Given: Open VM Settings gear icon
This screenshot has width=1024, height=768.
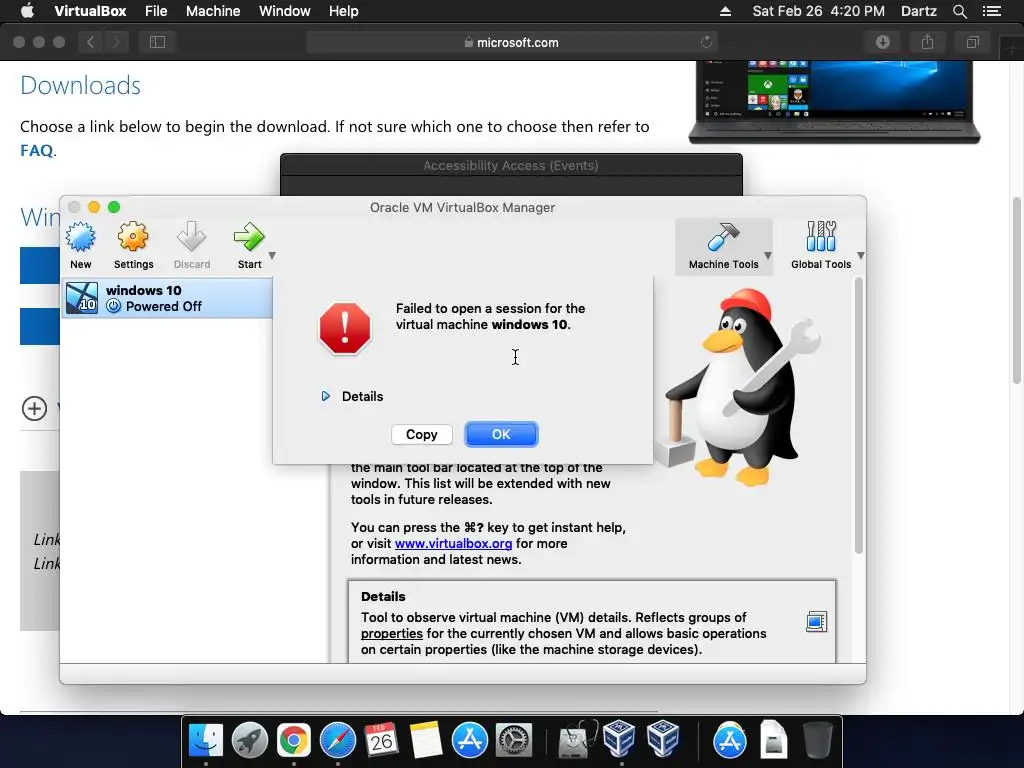Looking at the screenshot, I should 133,237.
